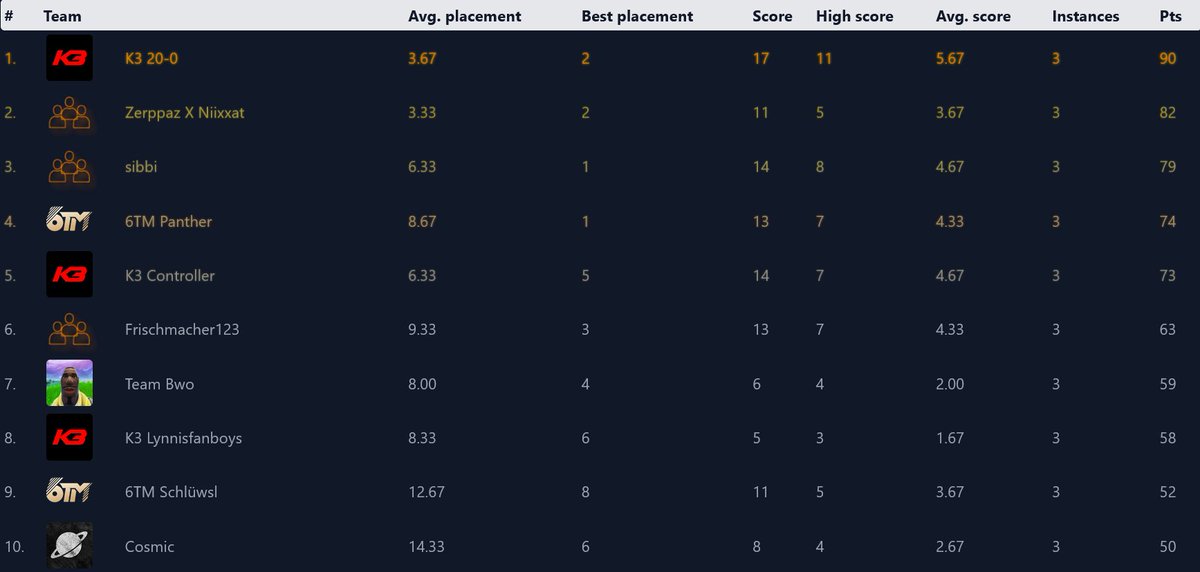Open the K3 Controller team name
Viewport: 1200px width, 572px height.
(x=170, y=275)
